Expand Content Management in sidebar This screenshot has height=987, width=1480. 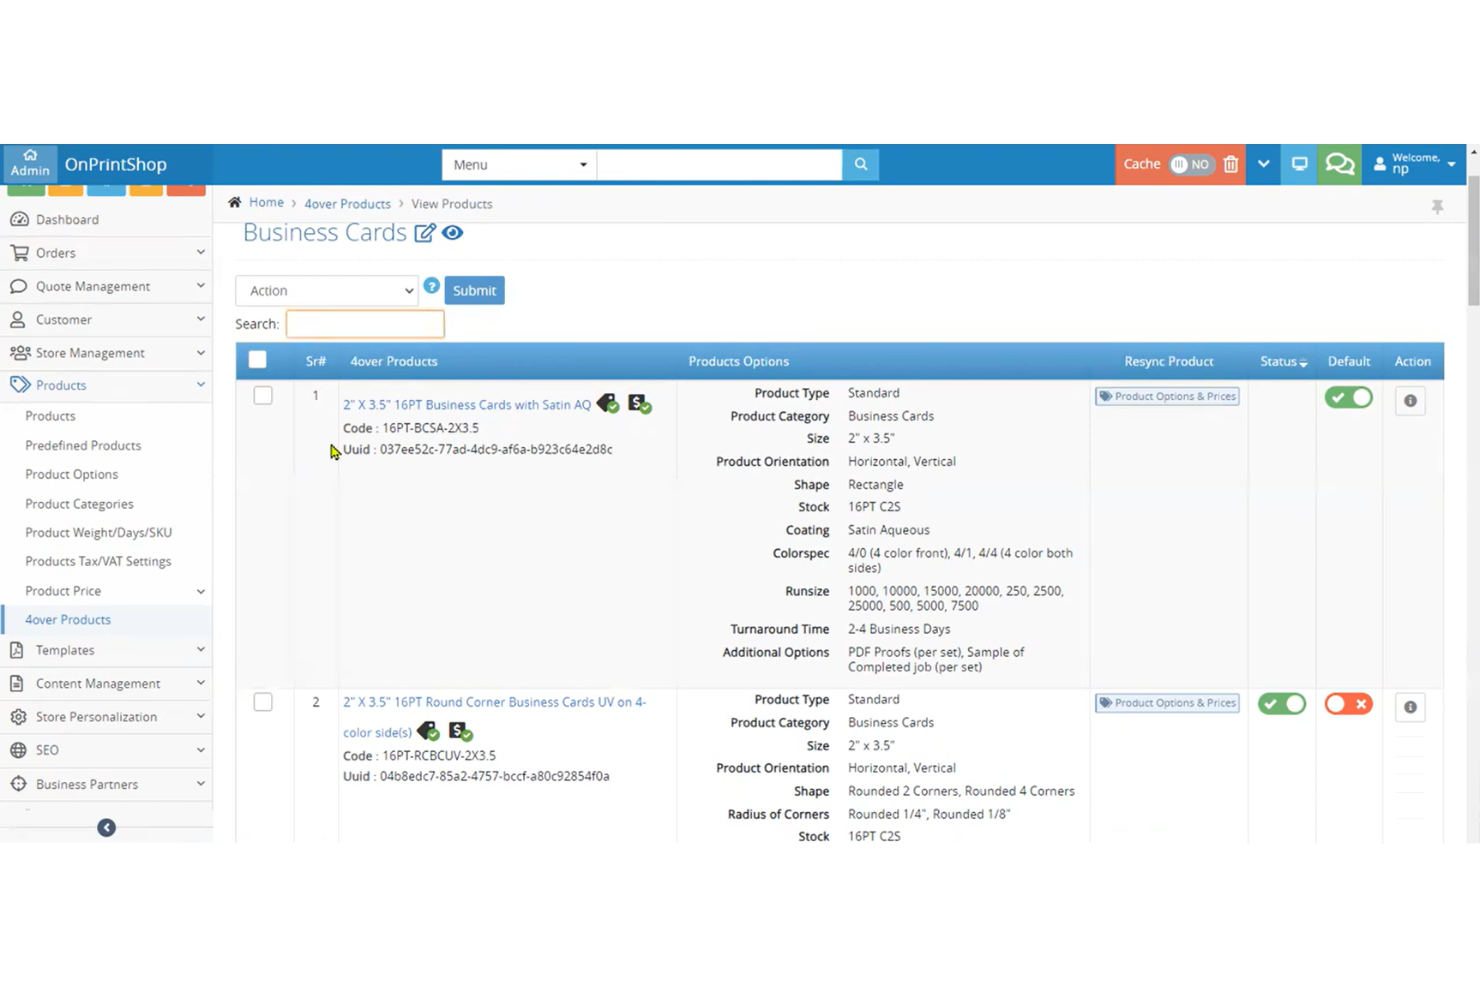[x=106, y=684]
